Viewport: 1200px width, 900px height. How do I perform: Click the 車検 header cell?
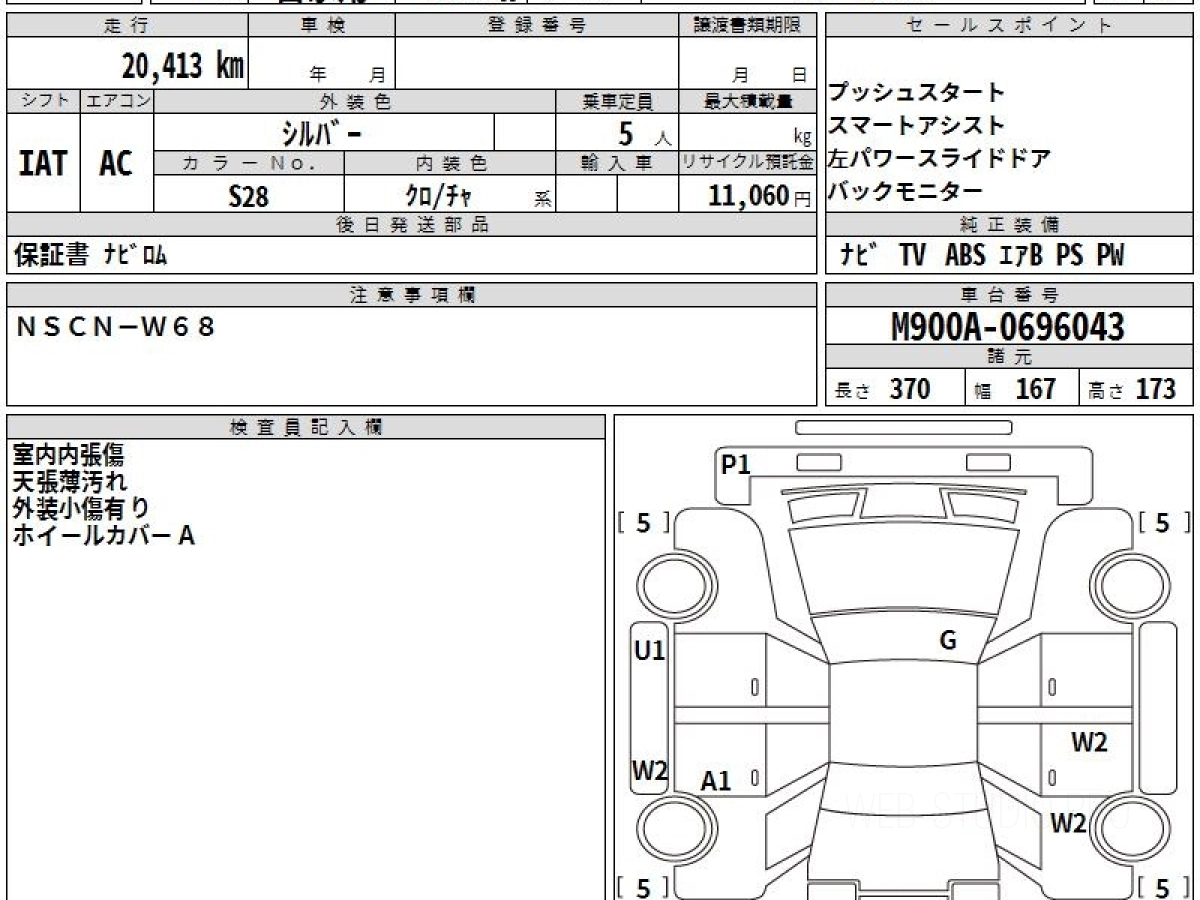(322, 26)
